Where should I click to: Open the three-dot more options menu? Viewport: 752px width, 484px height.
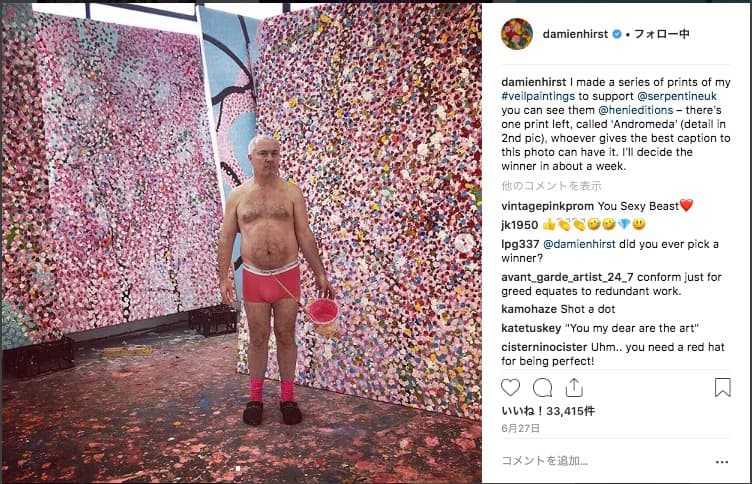pos(722,462)
